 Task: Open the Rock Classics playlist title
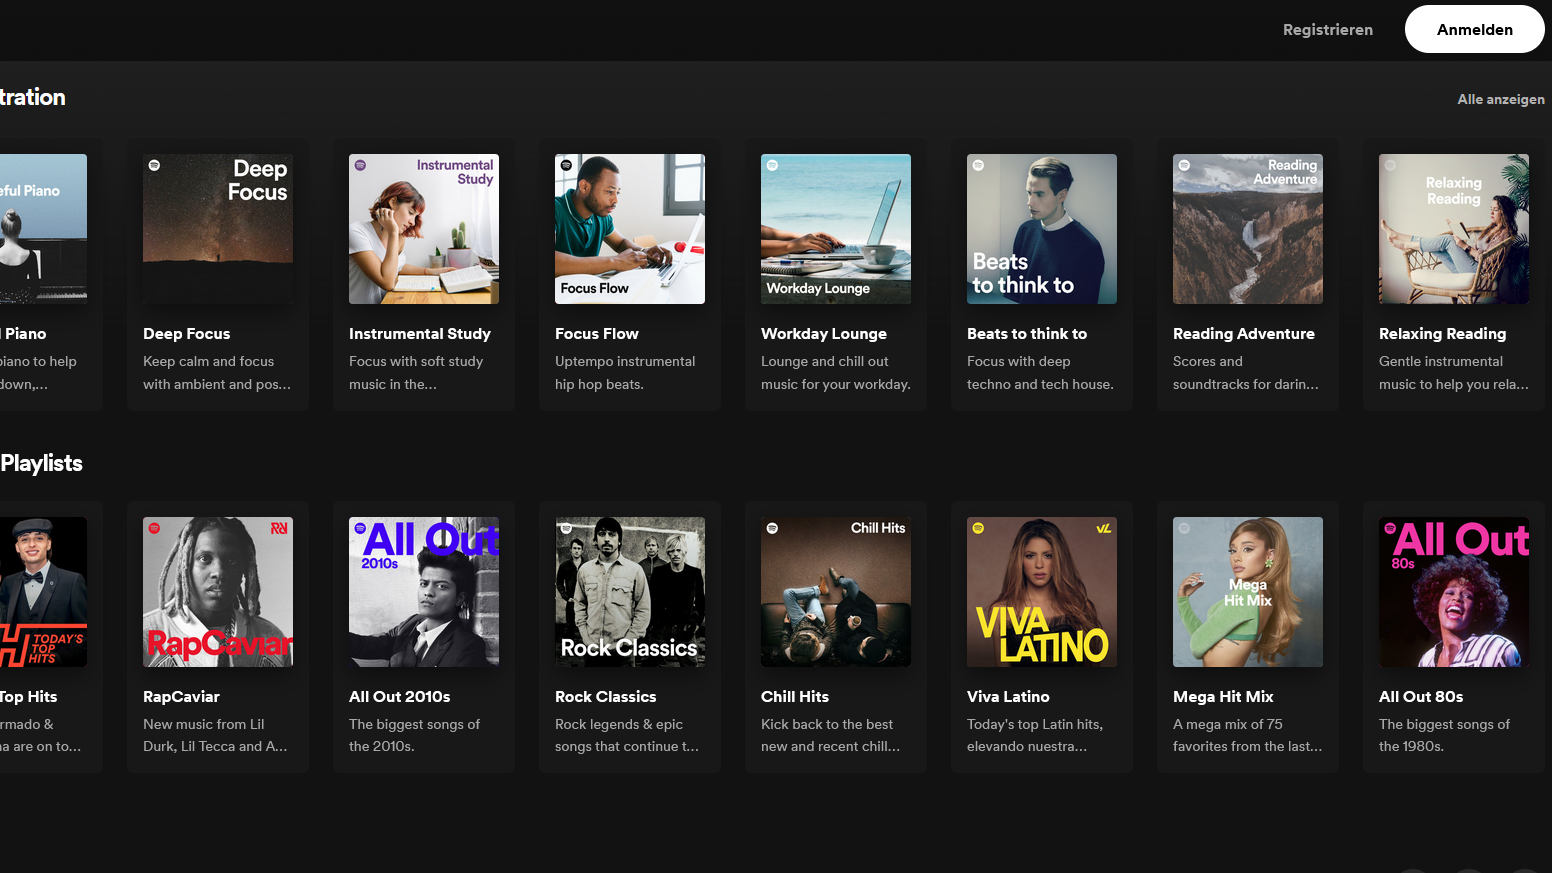[x=605, y=696]
